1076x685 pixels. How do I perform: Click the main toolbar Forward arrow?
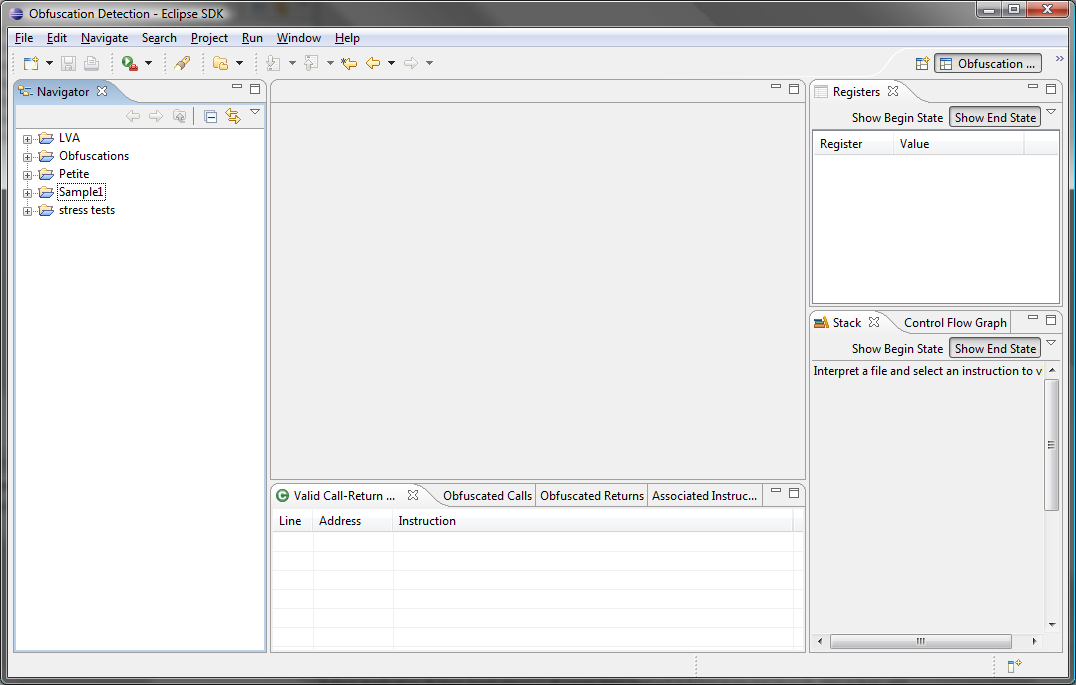point(411,63)
